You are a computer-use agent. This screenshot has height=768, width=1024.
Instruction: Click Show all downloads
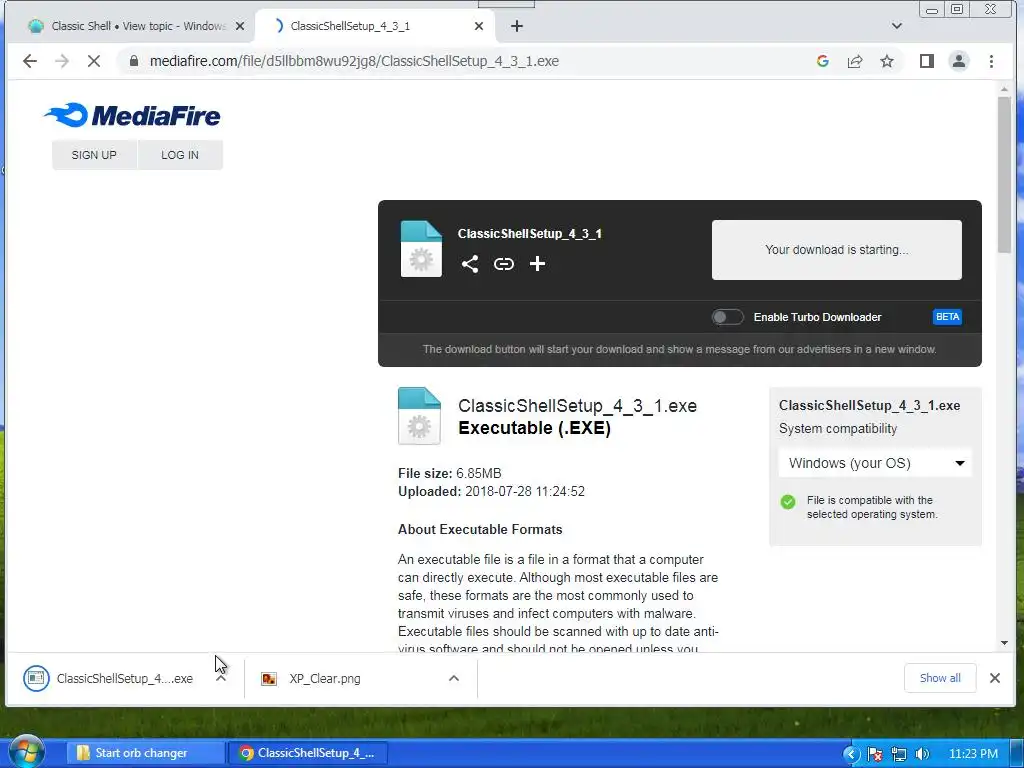[x=940, y=678]
